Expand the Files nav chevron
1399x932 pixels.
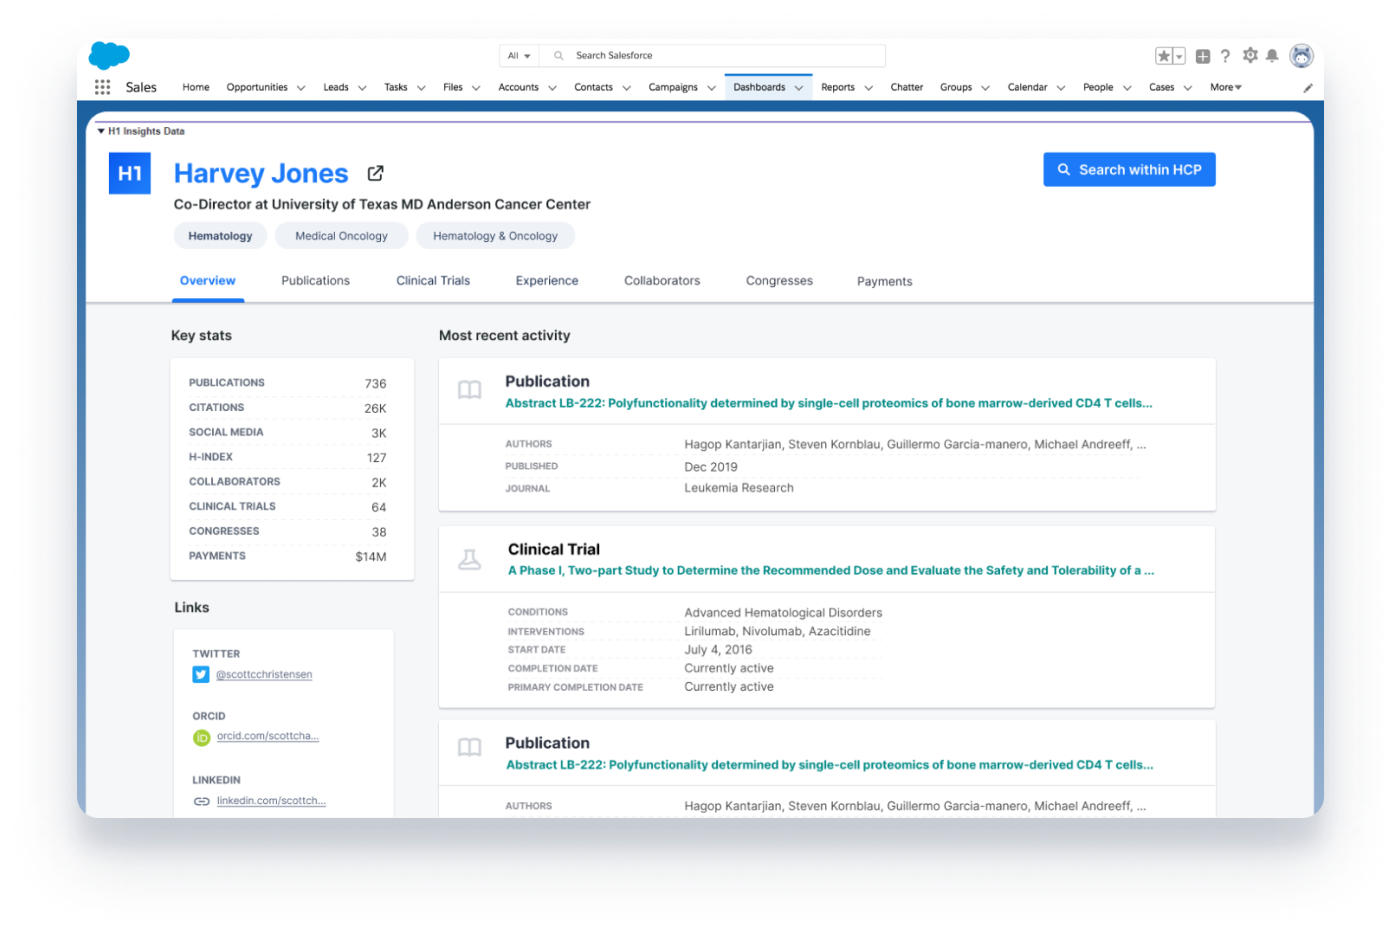(476, 88)
